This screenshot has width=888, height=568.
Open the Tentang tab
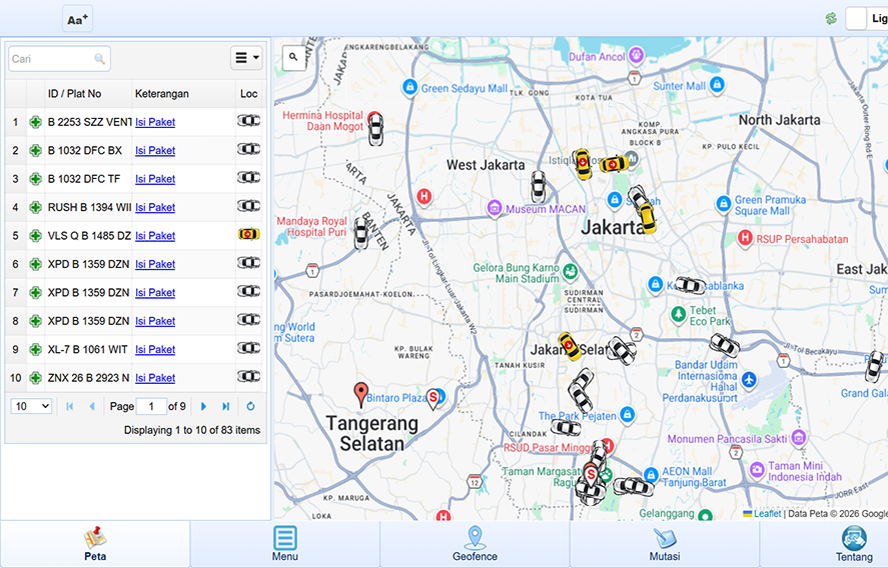(854, 544)
